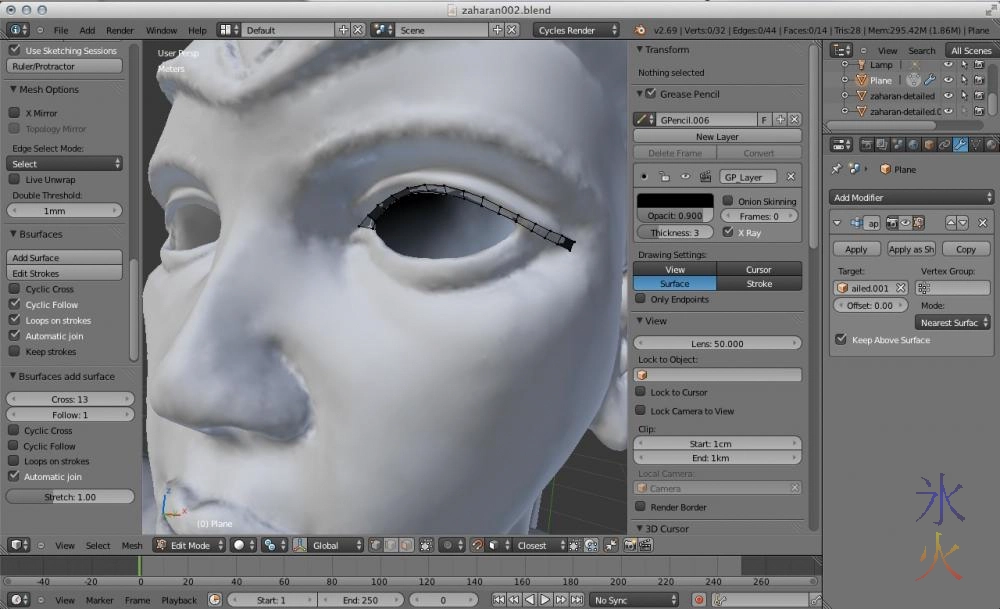
Task: Open the Render menu in the top bar
Action: tap(120, 30)
